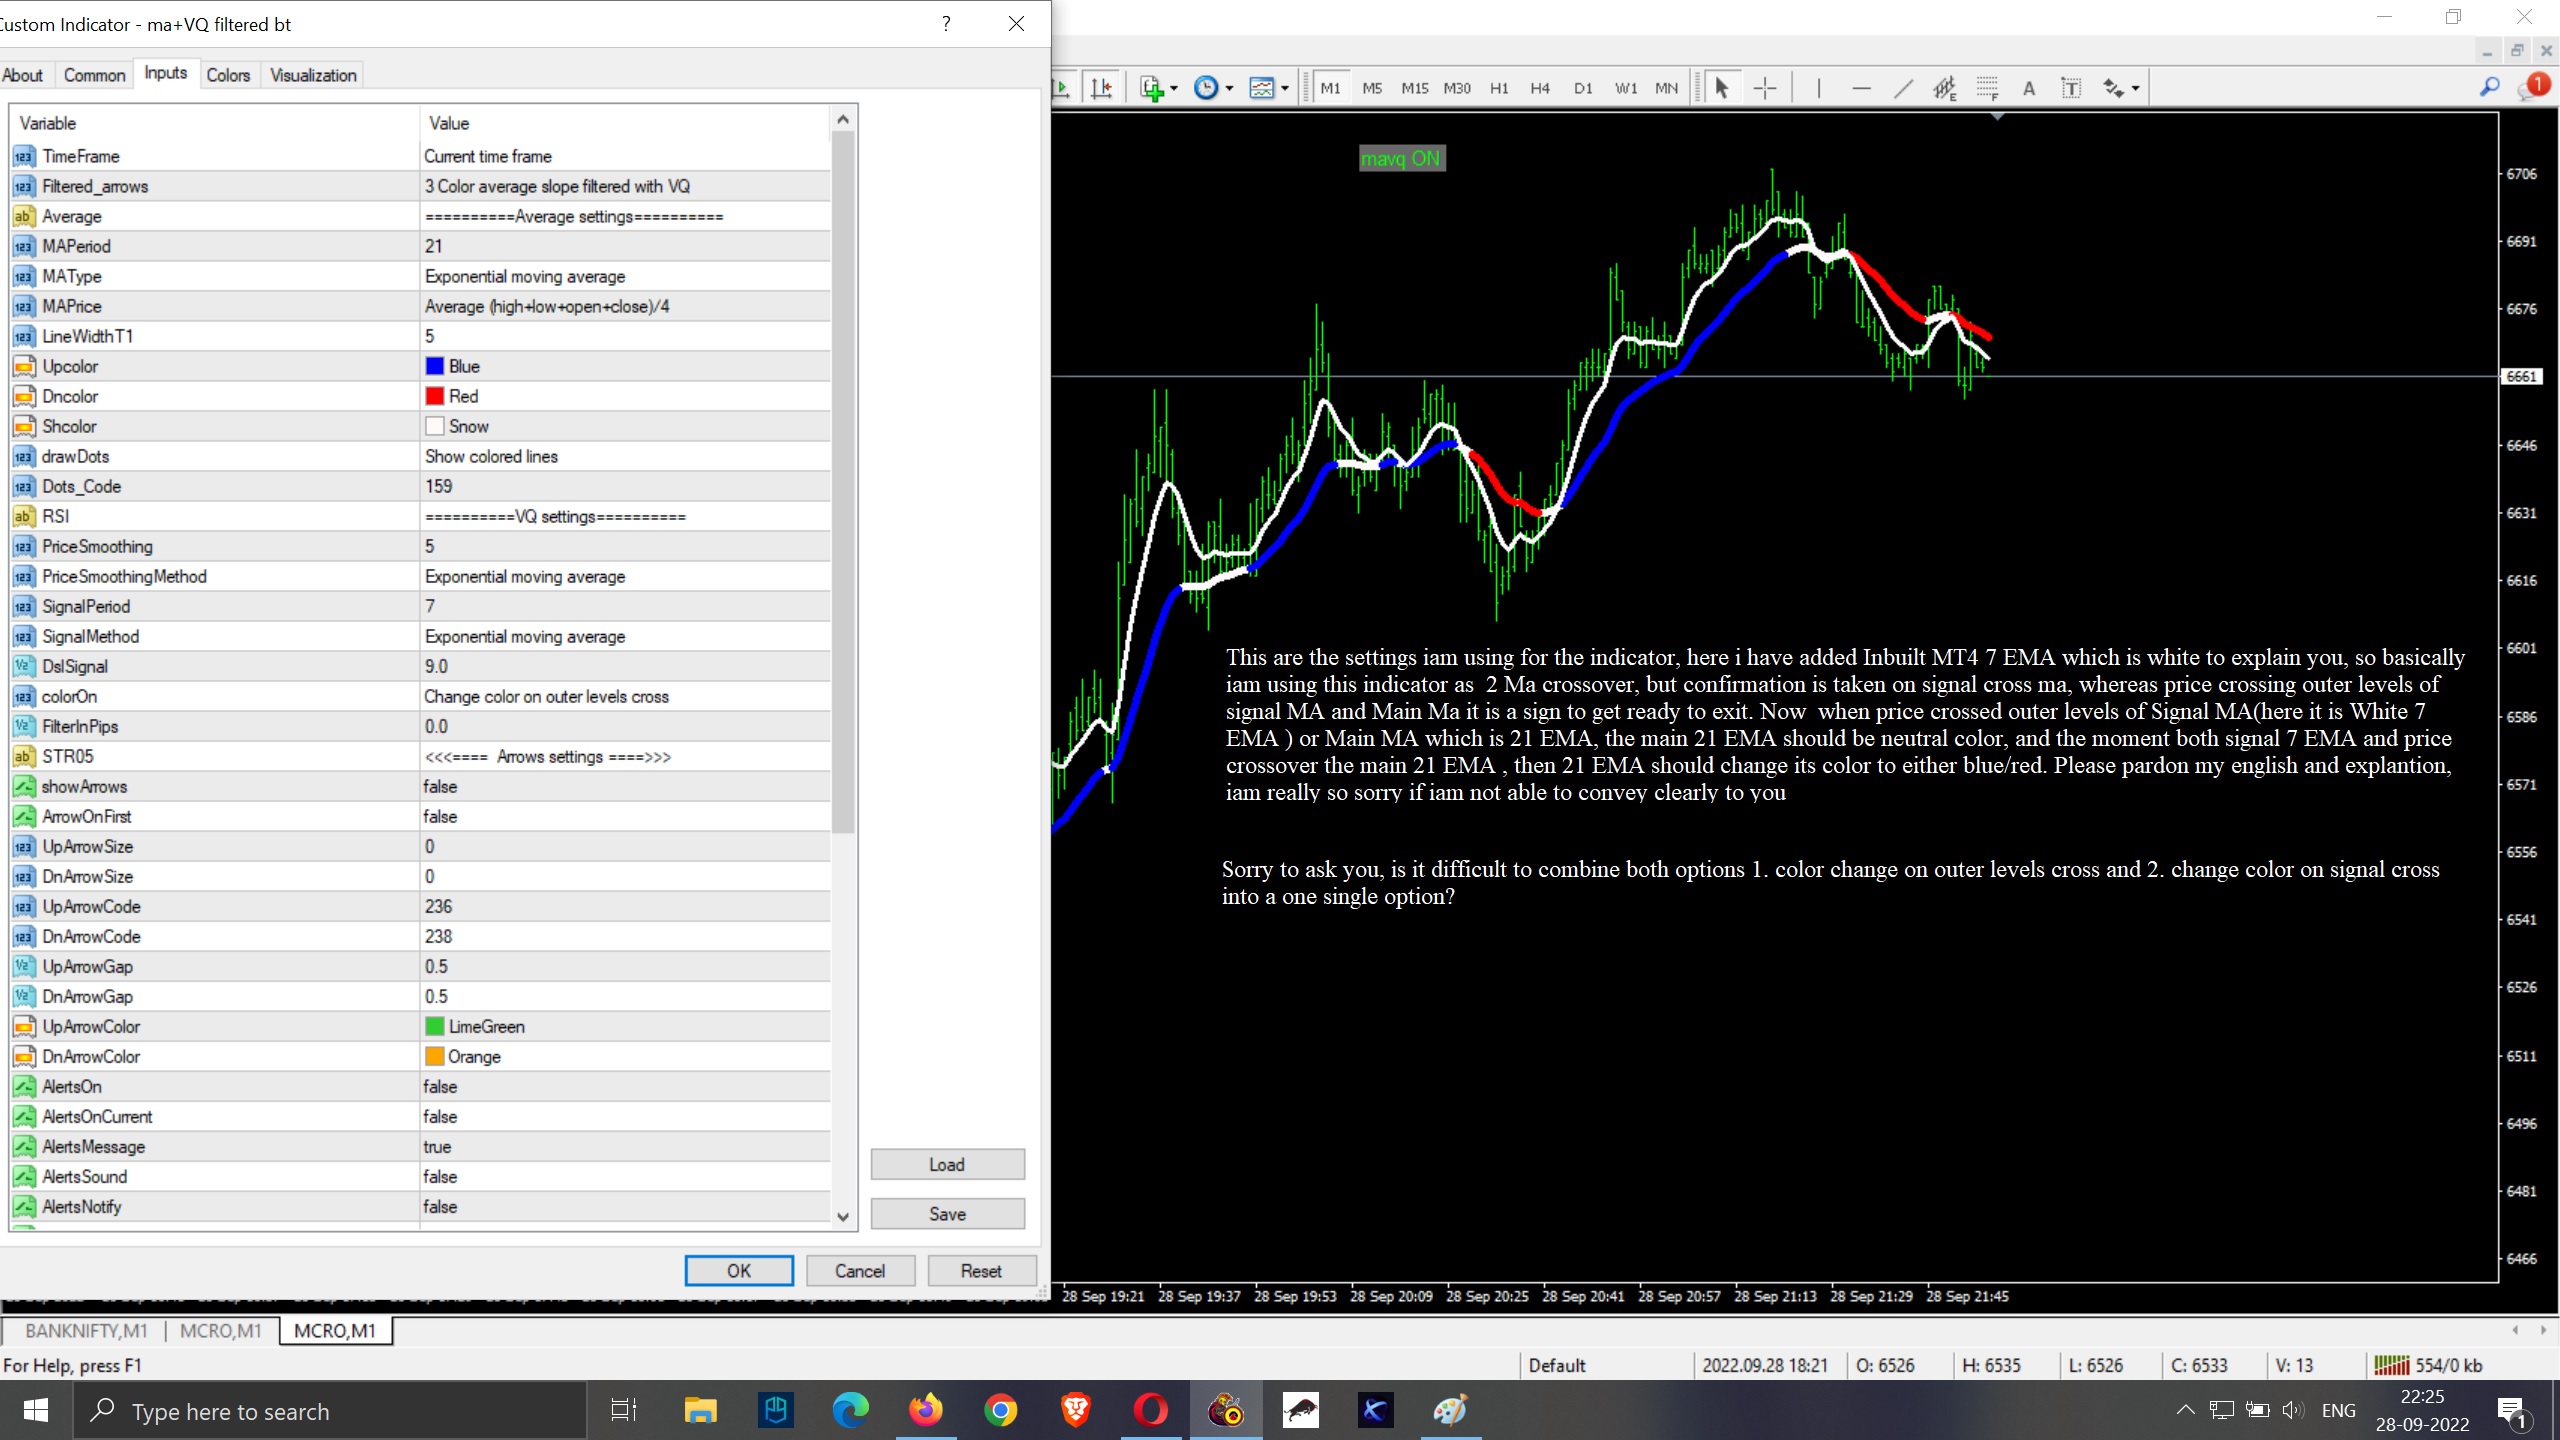Viewport: 2560px width, 1440px height.
Task: Select the horizontal line tool
Action: coord(1860,88)
